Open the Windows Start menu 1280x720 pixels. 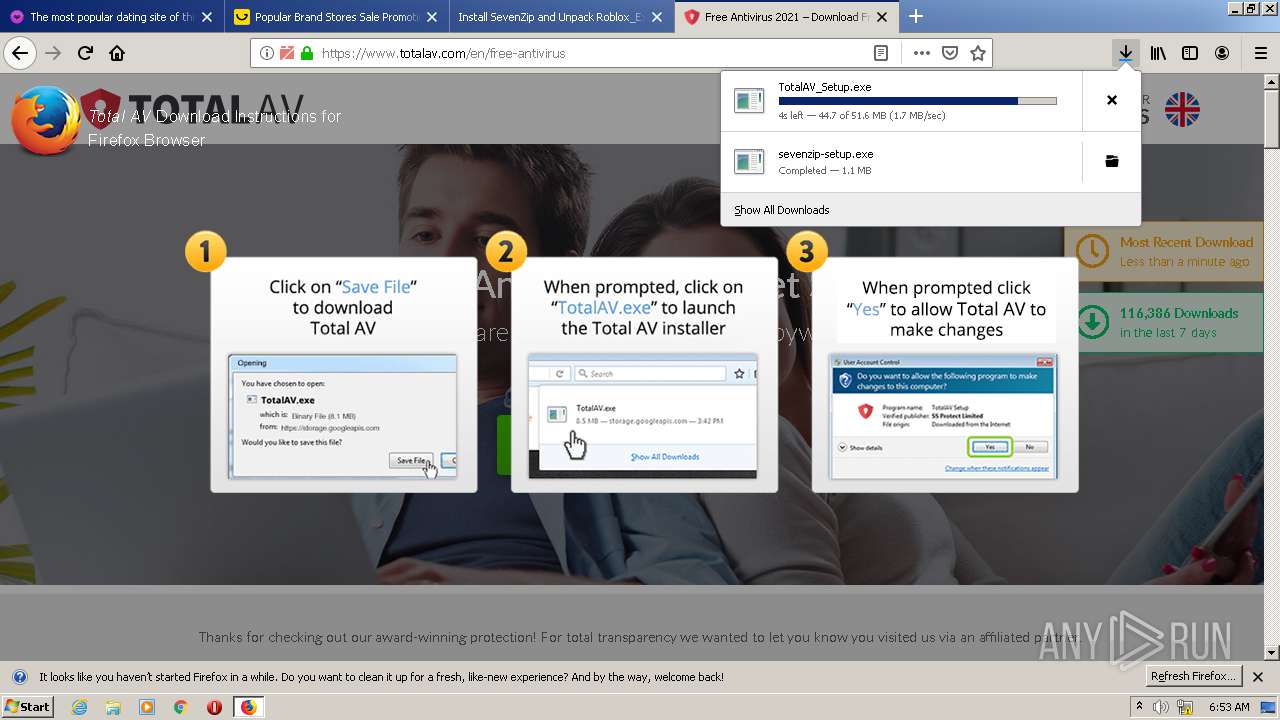click(x=27, y=707)
